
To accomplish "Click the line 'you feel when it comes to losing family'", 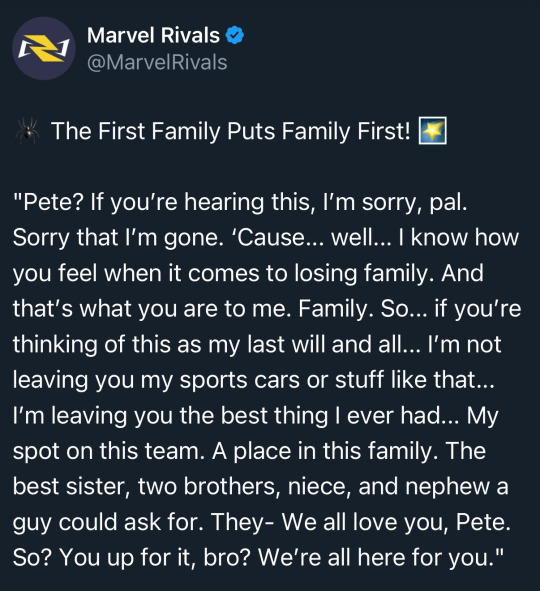I will tap(248, 274).
